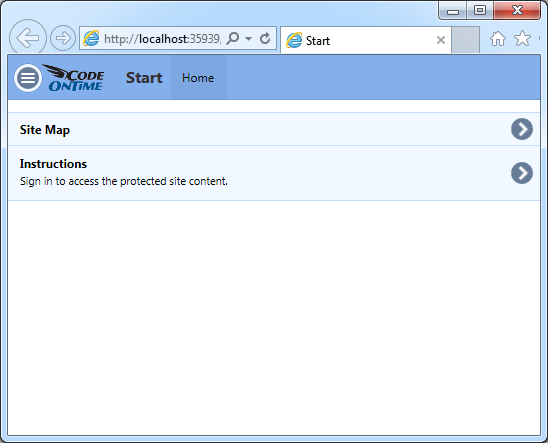Go forward with browser forward arrow
Viewport: 548px width, 443px height.
[63, 38]
